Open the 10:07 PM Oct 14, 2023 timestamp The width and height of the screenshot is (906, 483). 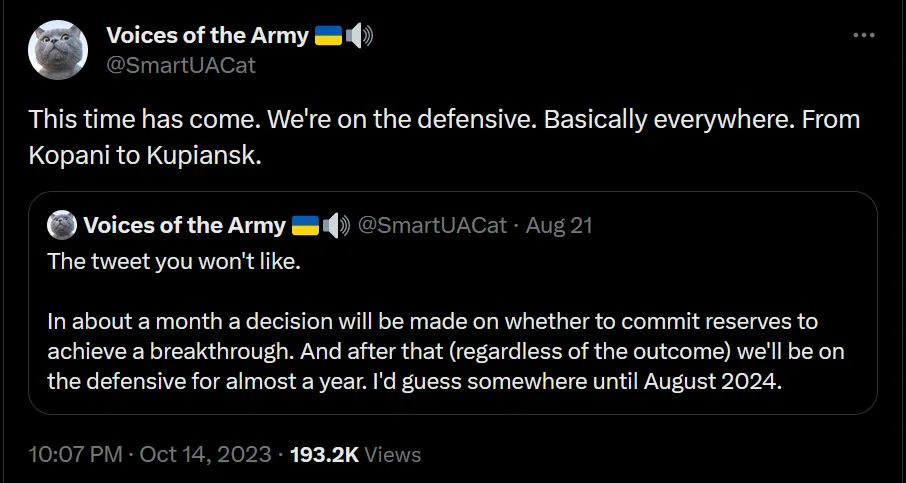[x=151, y=454]
